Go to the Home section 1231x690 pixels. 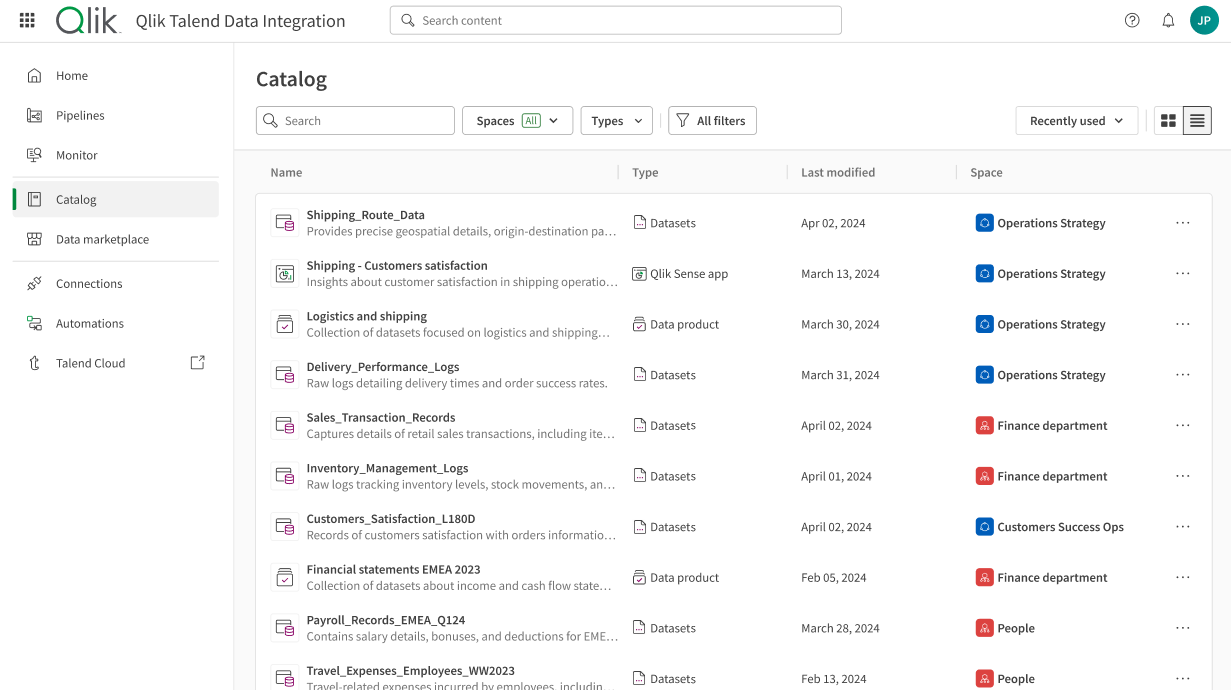71,75
